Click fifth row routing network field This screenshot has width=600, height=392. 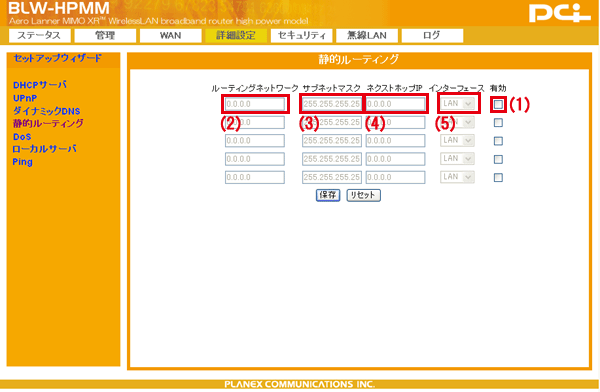click(255, 178)
